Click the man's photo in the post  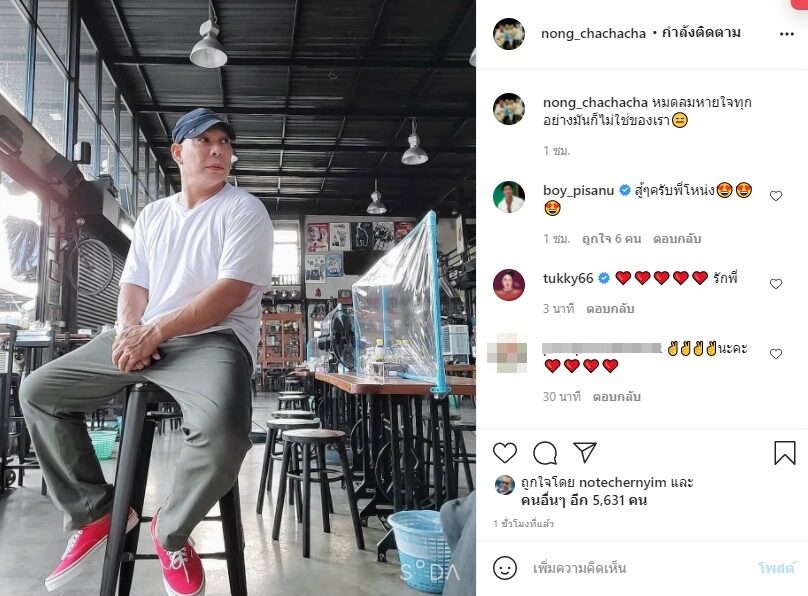(238, 298)
